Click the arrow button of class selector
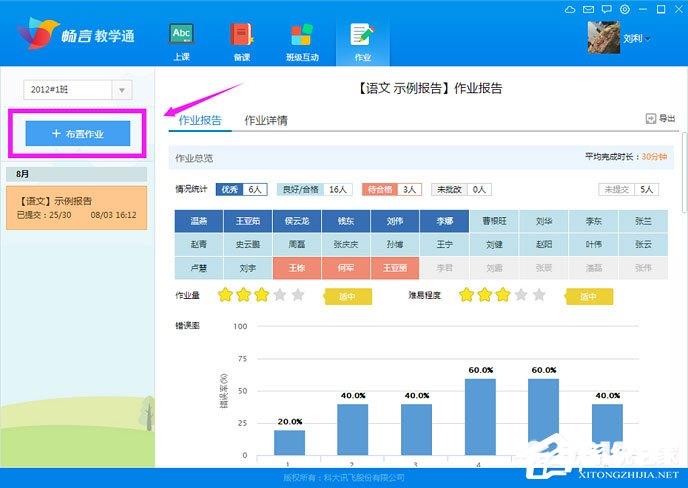688x488 pixels. 122,90
